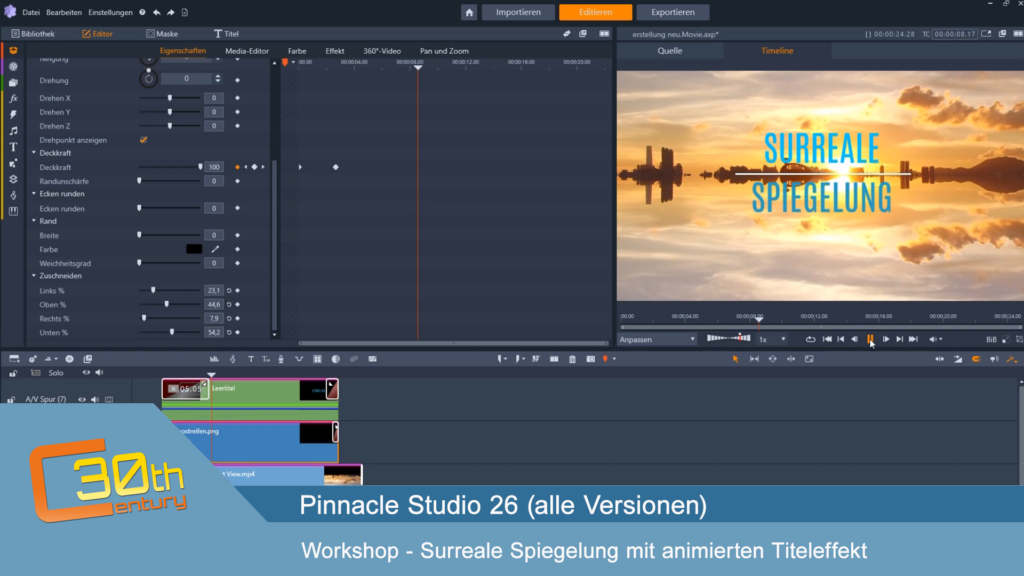Toggle visibility eye of A/V Spur (7)
This screenshot has width=1024, height=576.
pyautogui.click(x=82, y=399)
